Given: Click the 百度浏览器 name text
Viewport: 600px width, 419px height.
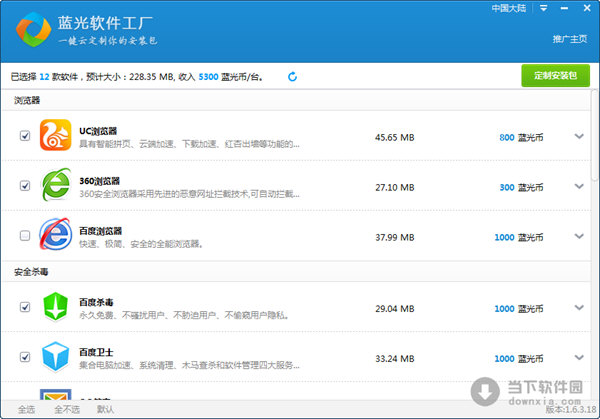Looking at the screenshot, I should point(100,231).
